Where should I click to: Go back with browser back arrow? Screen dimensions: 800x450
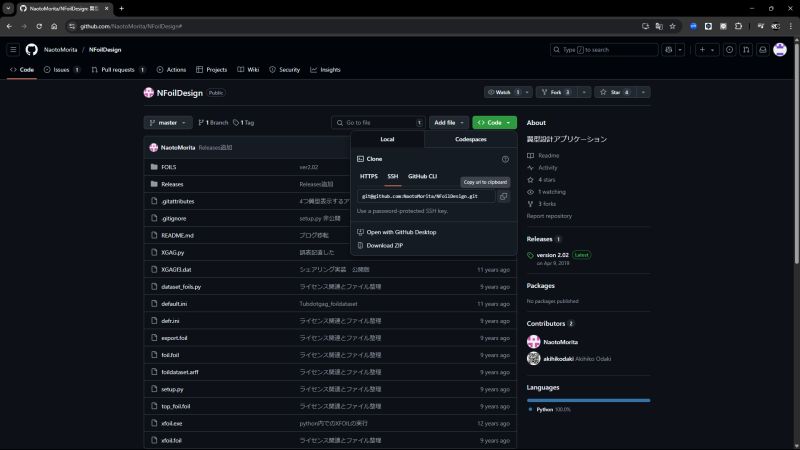pyautogui.click(x=9, y=26)
